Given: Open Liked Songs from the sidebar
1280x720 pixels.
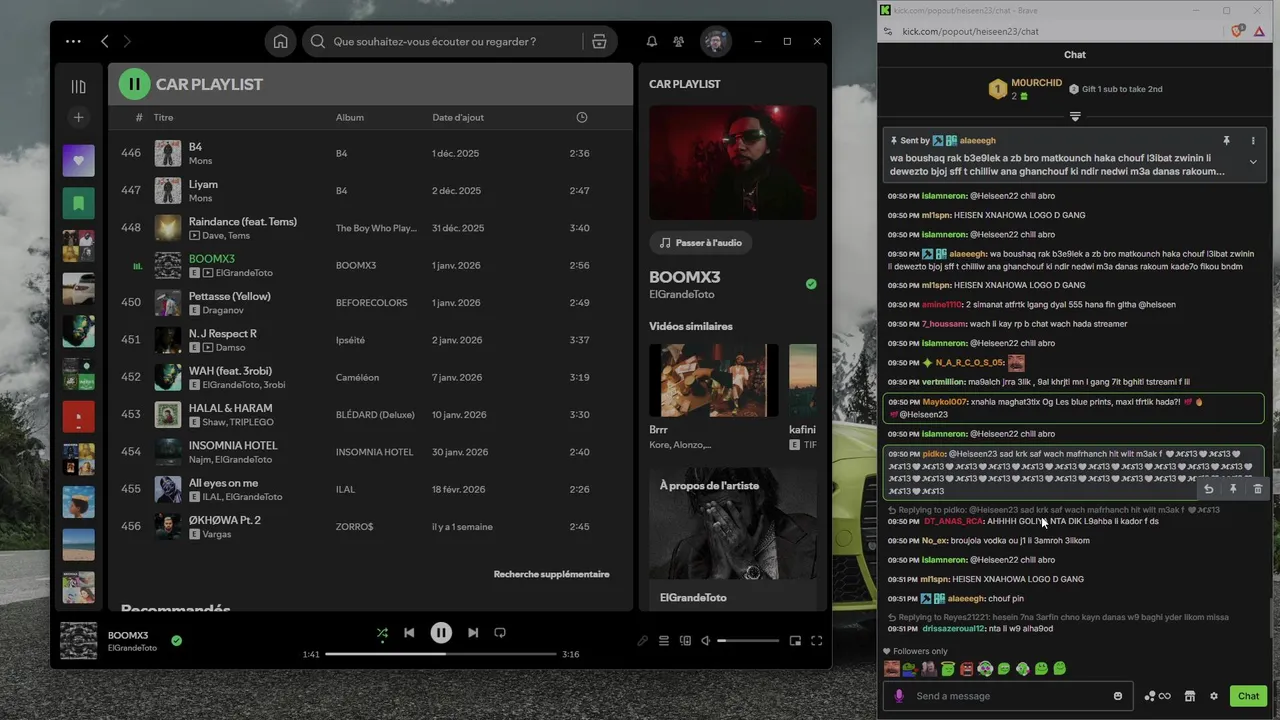Looking at the screenshot, I should click(79, 160).
